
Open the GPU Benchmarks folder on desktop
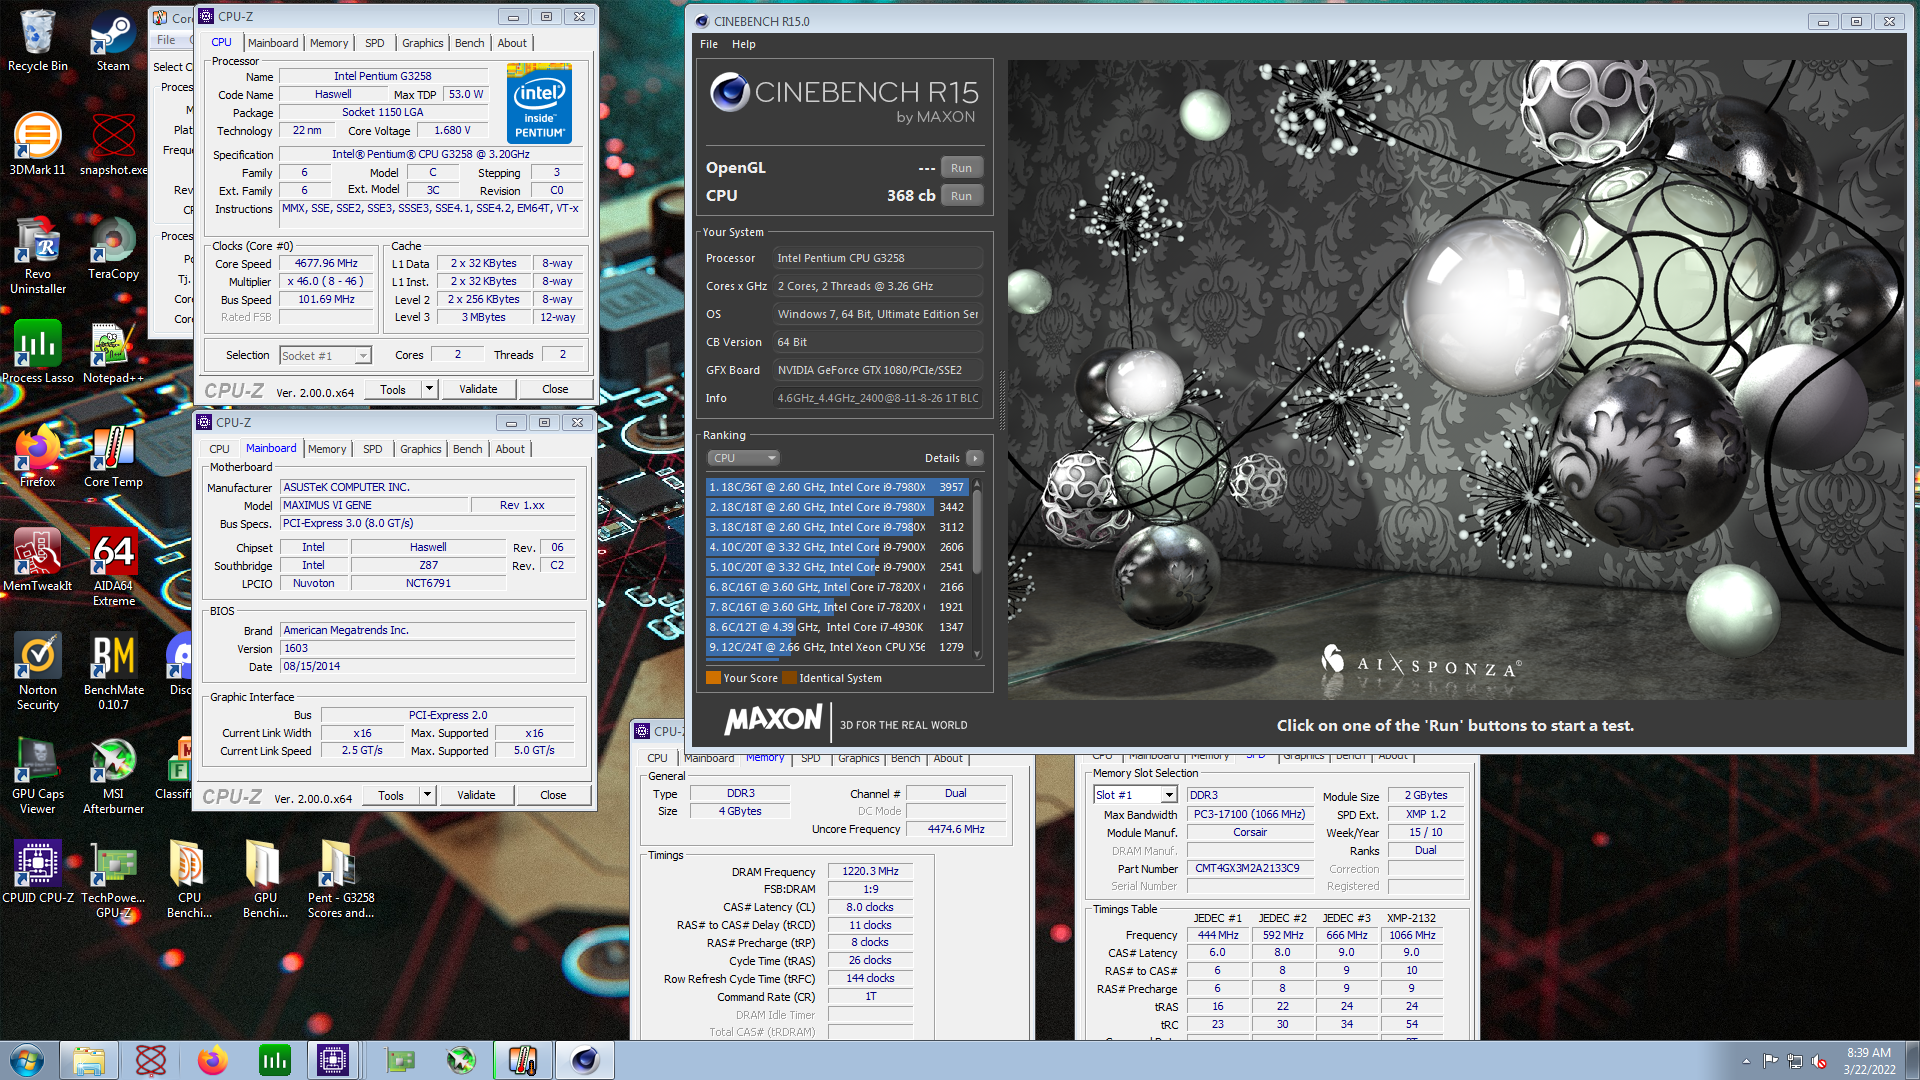(265, 879)
